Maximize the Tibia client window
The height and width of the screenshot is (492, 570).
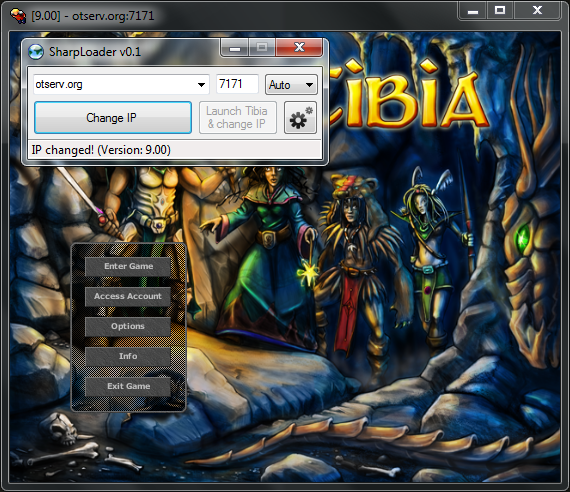[x=500, y=11]
